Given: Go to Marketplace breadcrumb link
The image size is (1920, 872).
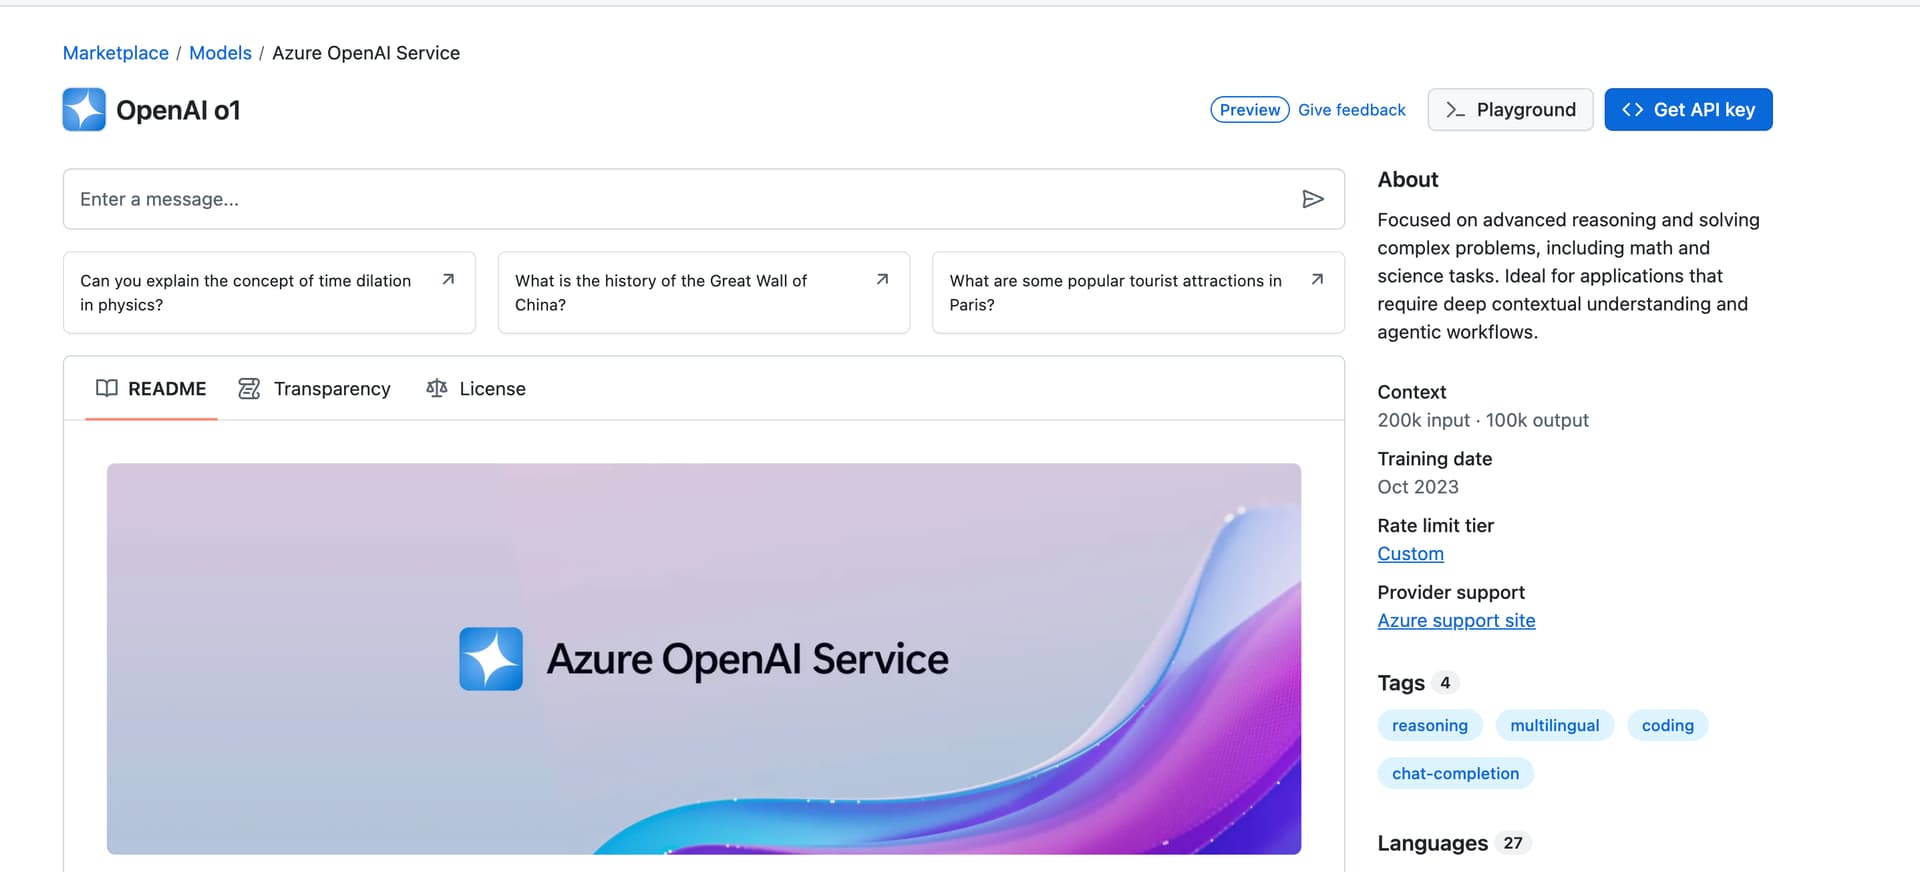Looking at the screenshot, I should (x=116, y=53).
